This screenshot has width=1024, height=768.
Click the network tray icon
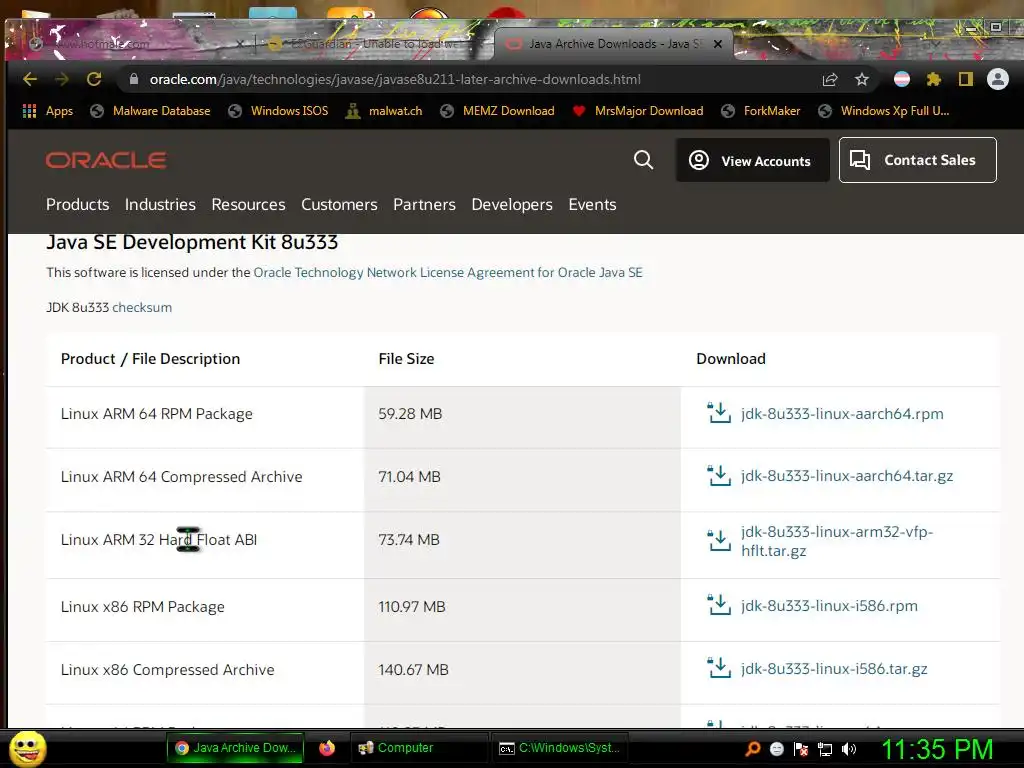(x=825, y=749)
